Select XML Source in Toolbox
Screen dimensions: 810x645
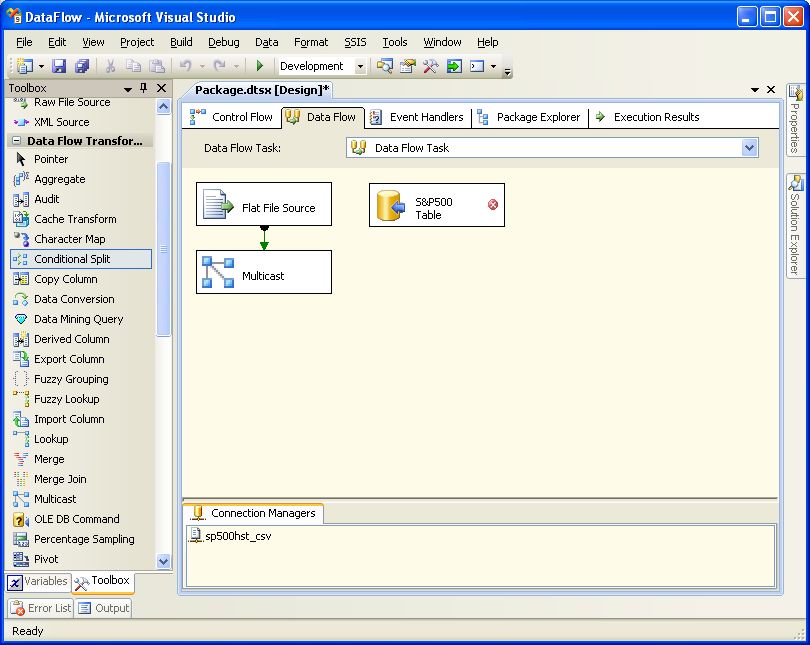(81, 122)
